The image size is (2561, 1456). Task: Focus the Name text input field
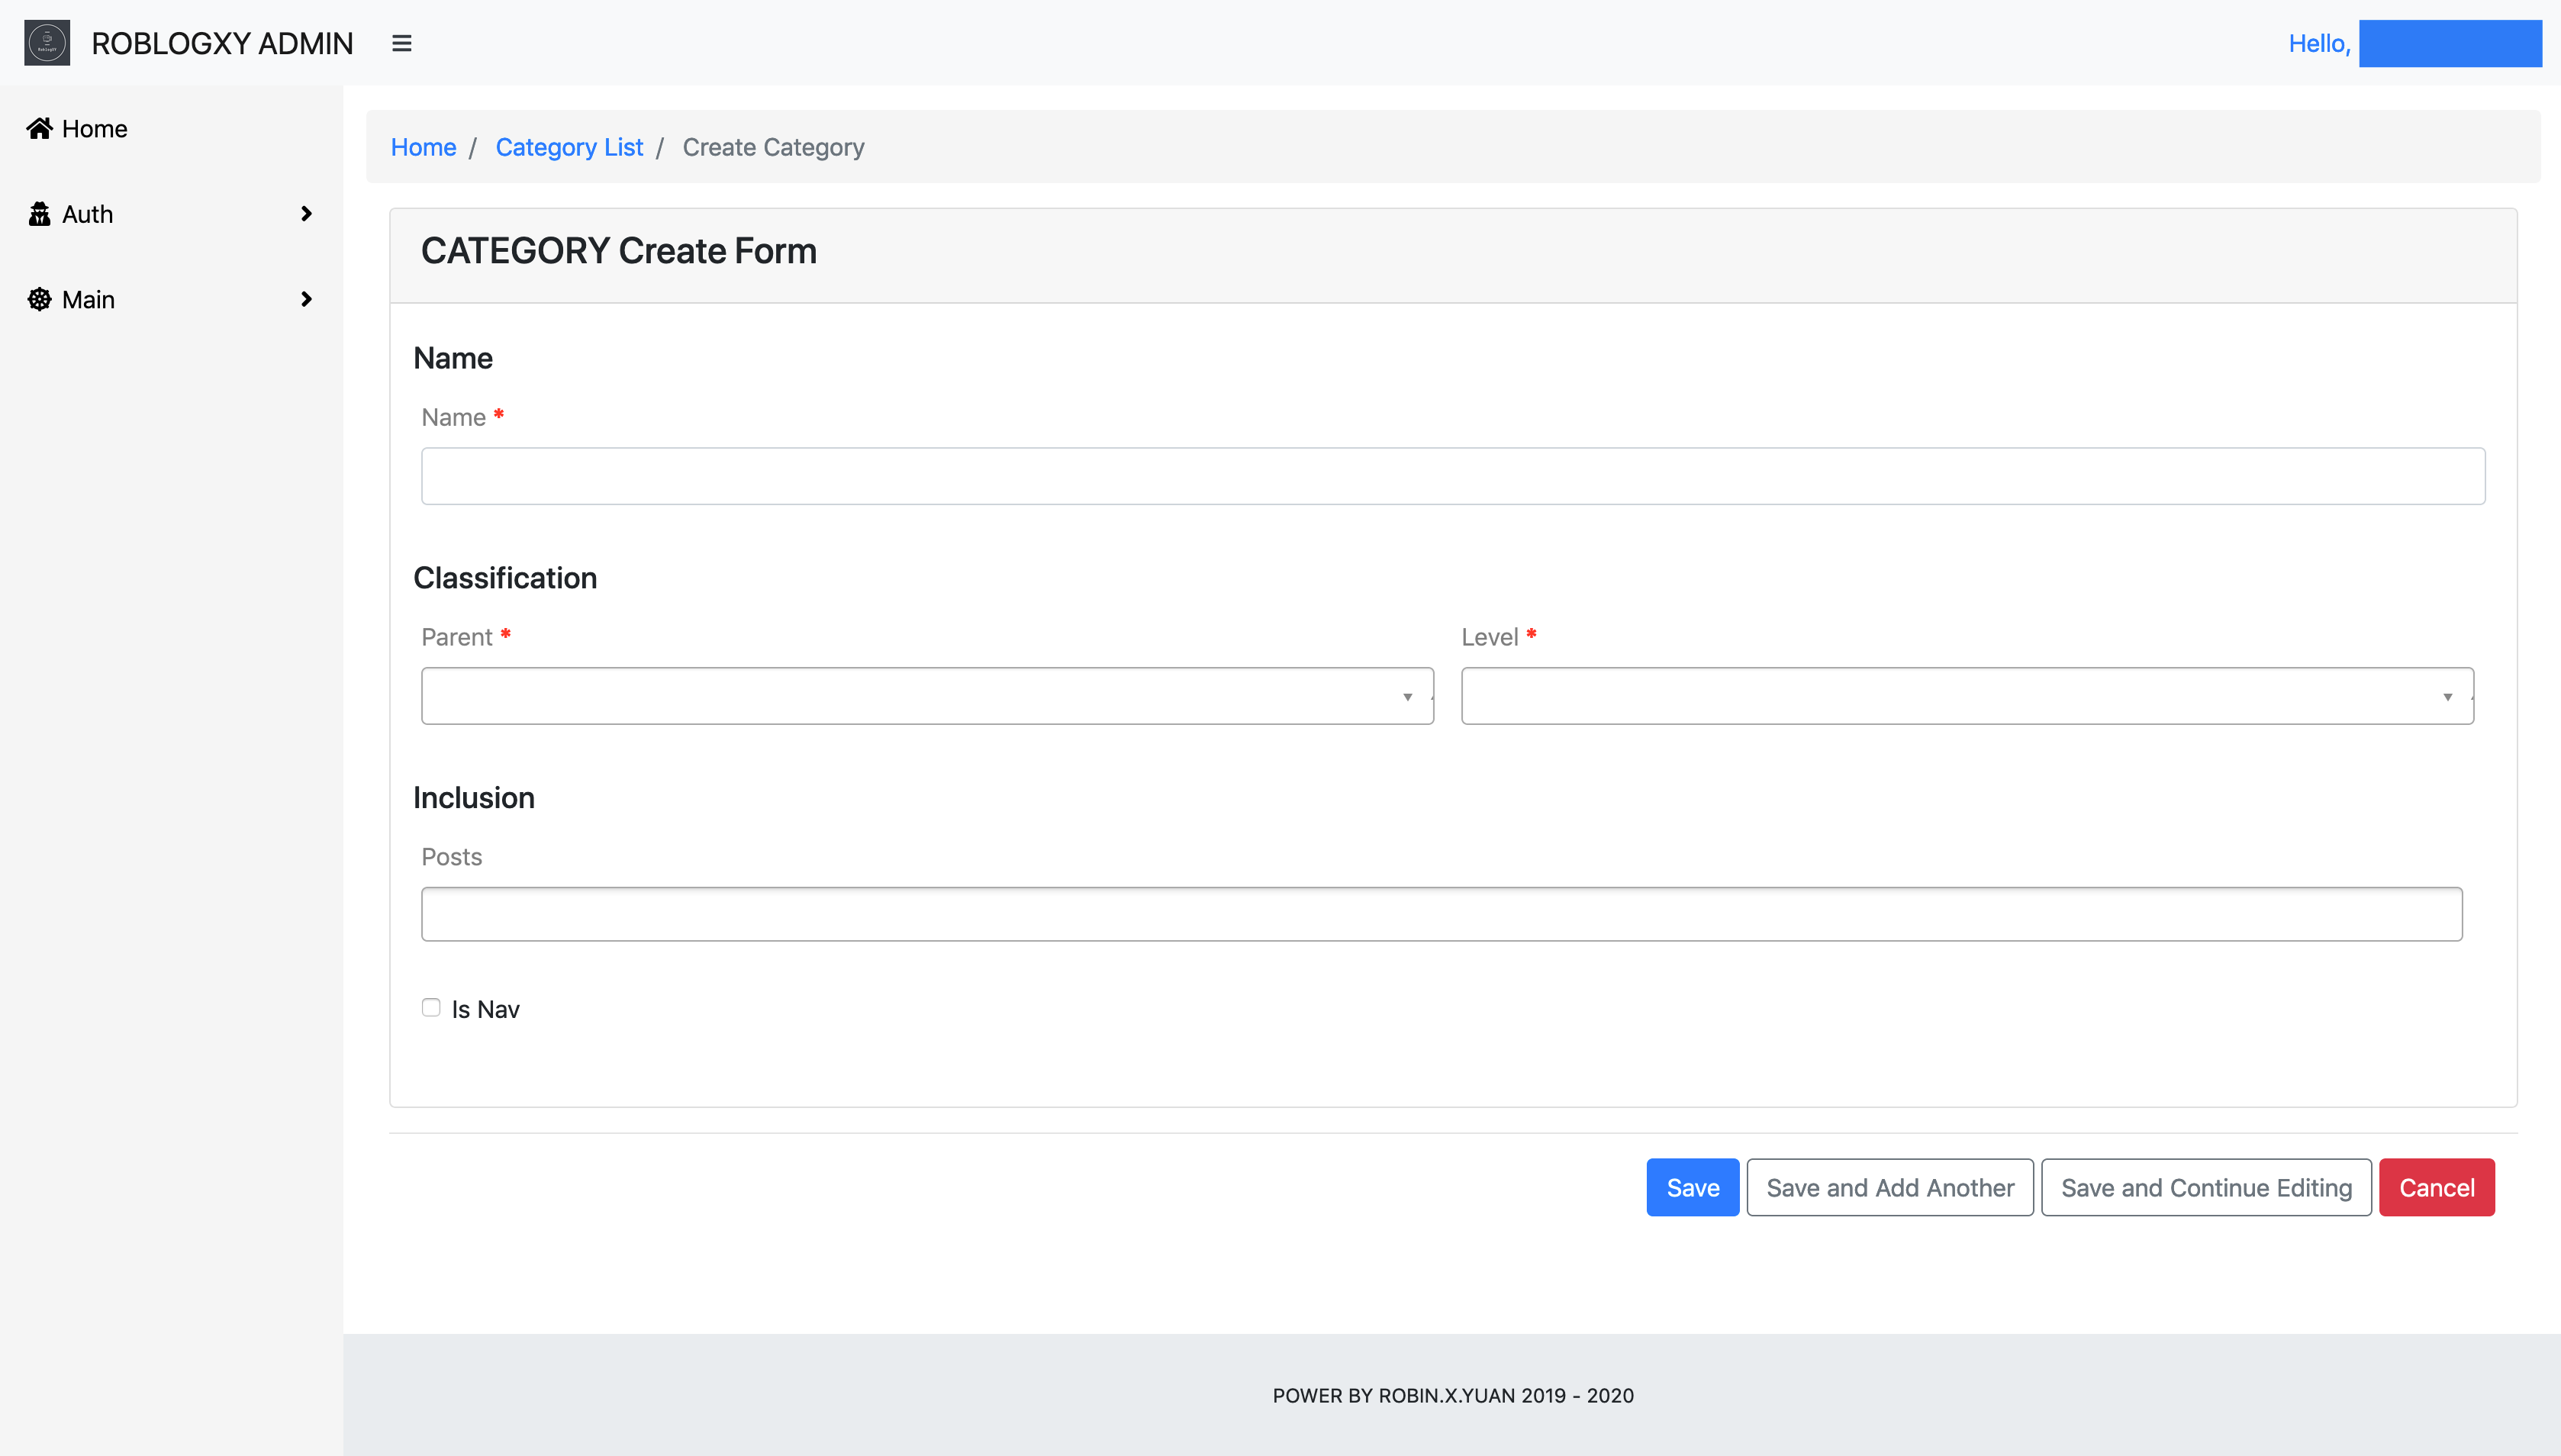click(1452, 476)
